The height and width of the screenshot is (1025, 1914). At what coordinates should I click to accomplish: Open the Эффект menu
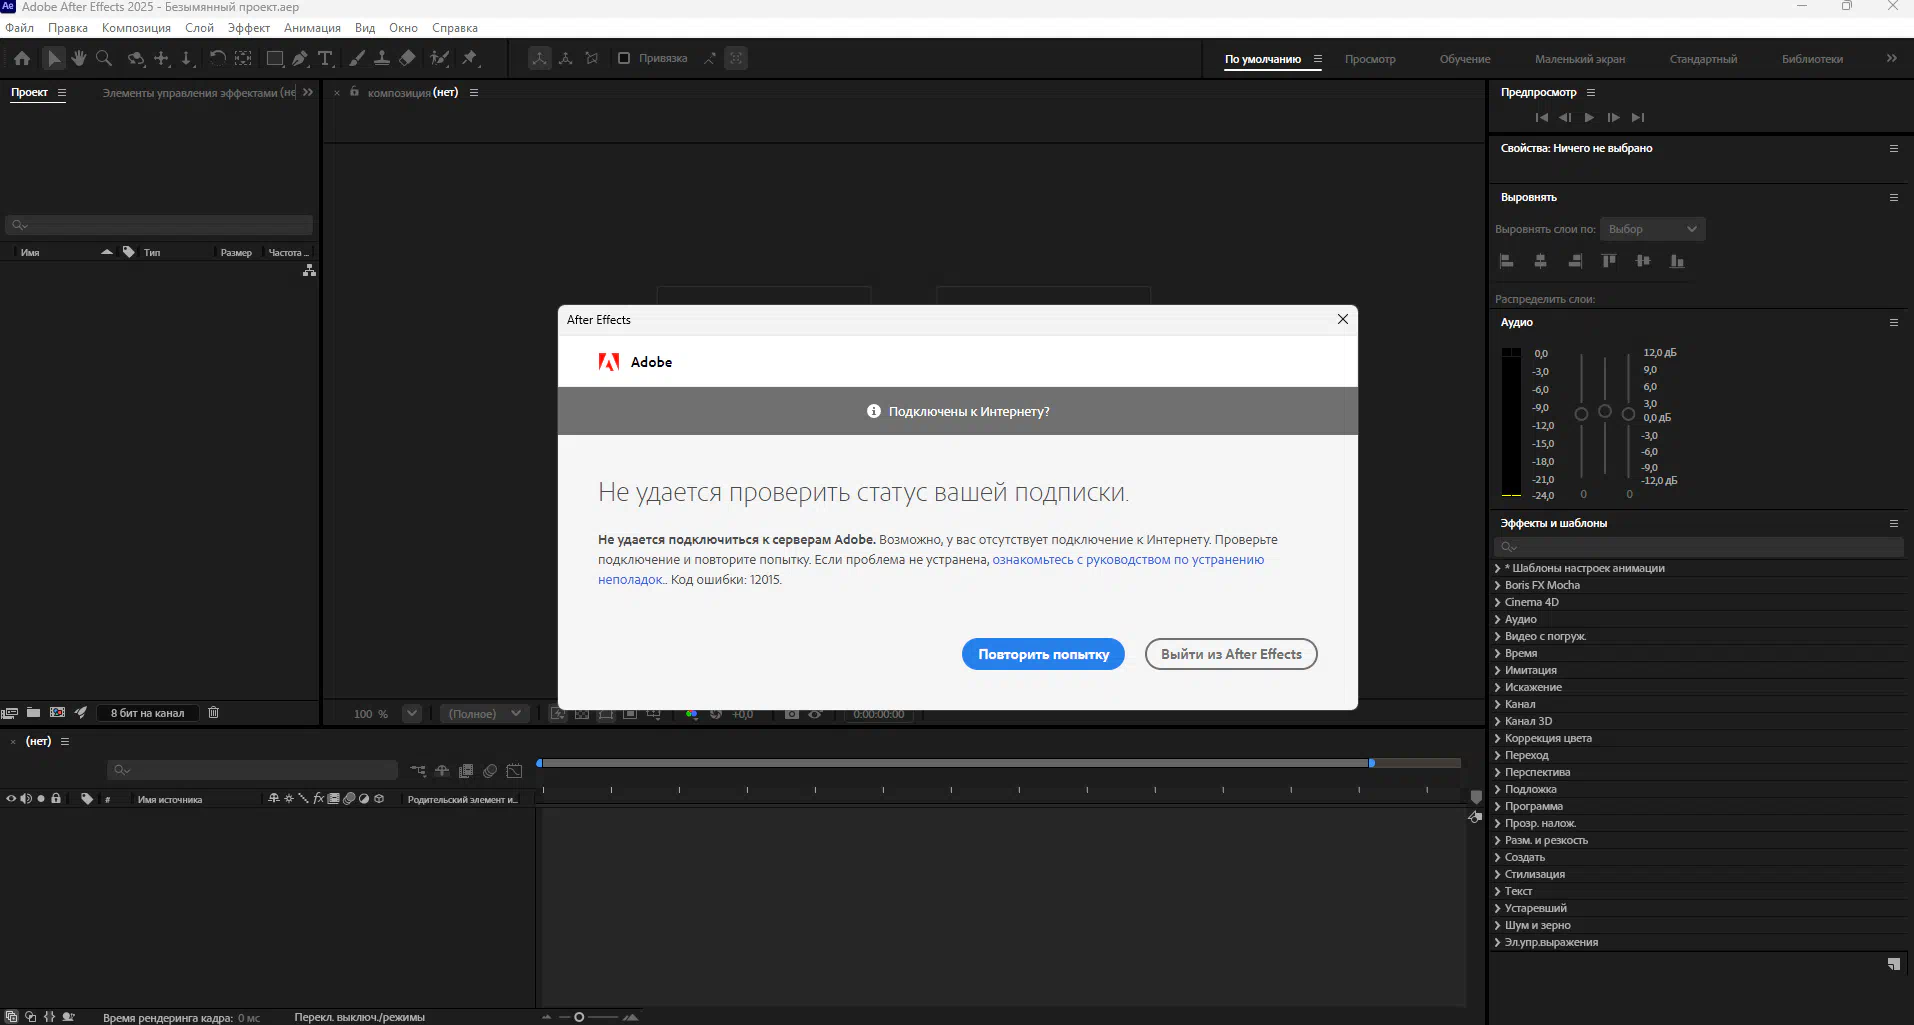(x=249, y=28)
